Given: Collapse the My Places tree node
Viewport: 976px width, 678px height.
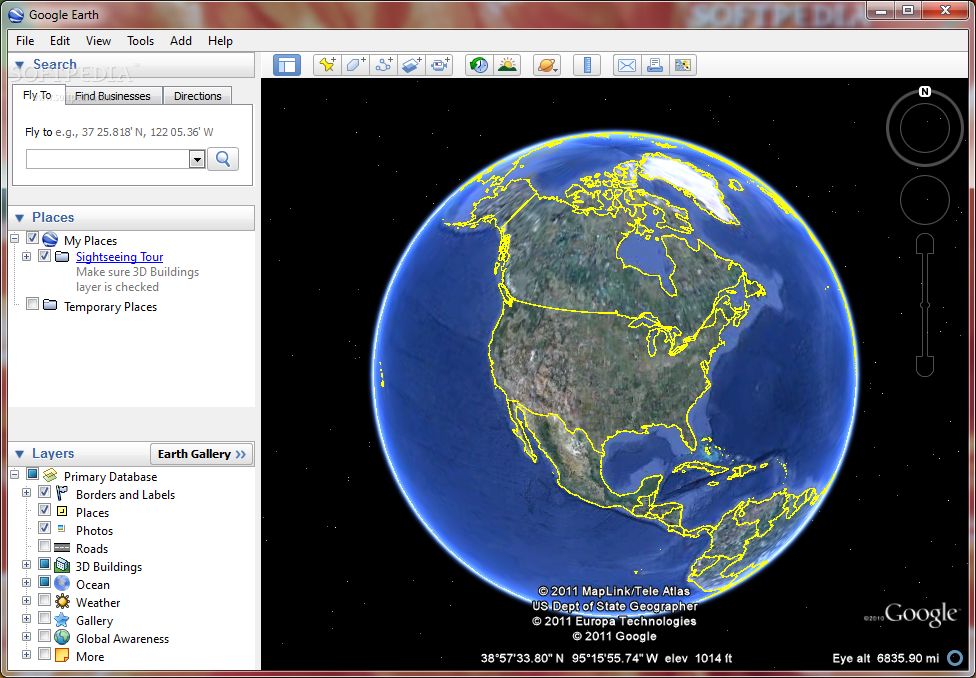Looking at the screenshot, I should 14,239.
